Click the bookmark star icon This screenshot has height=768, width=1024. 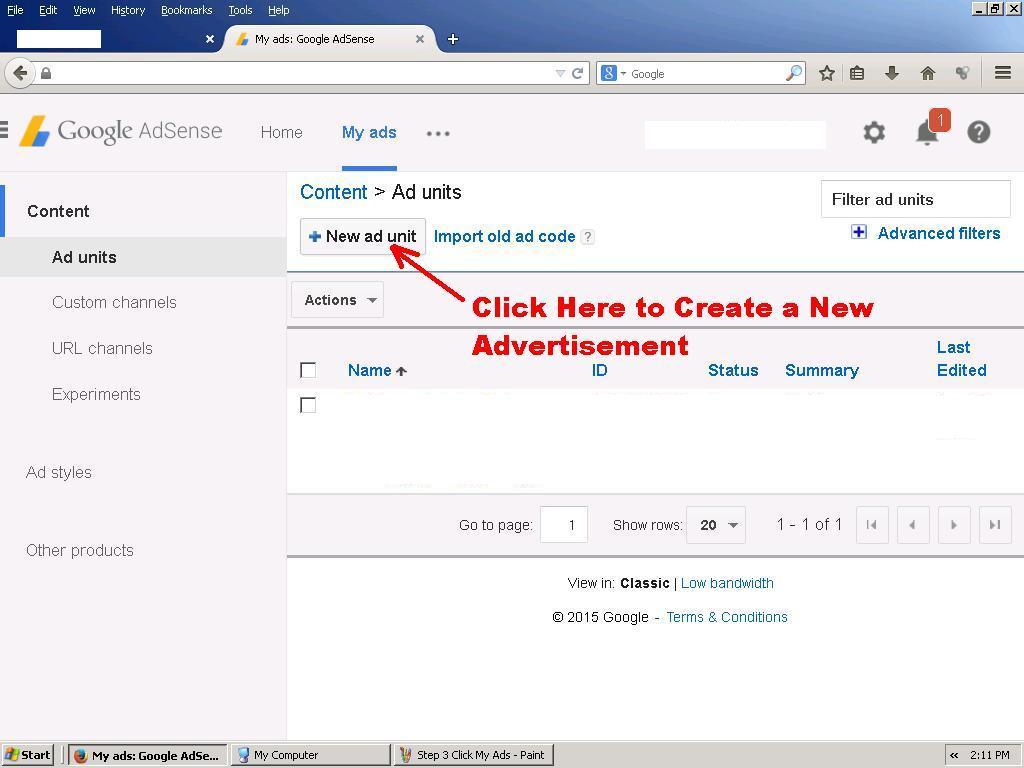(827, 73)
